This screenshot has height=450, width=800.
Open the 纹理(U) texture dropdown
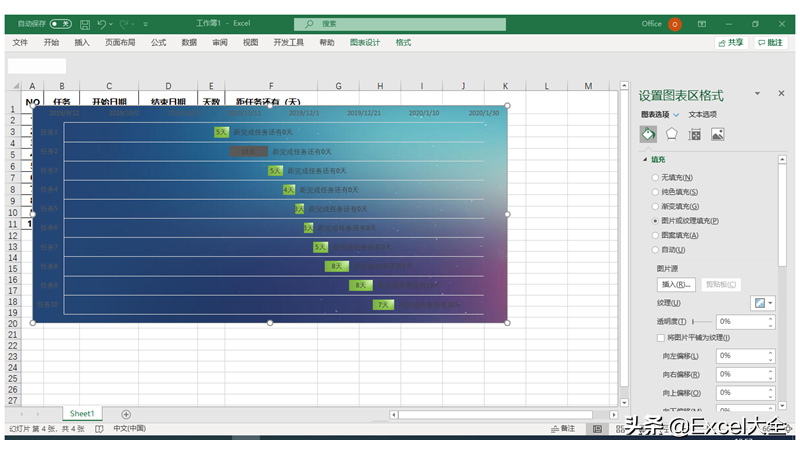click(x=763, y=303)
